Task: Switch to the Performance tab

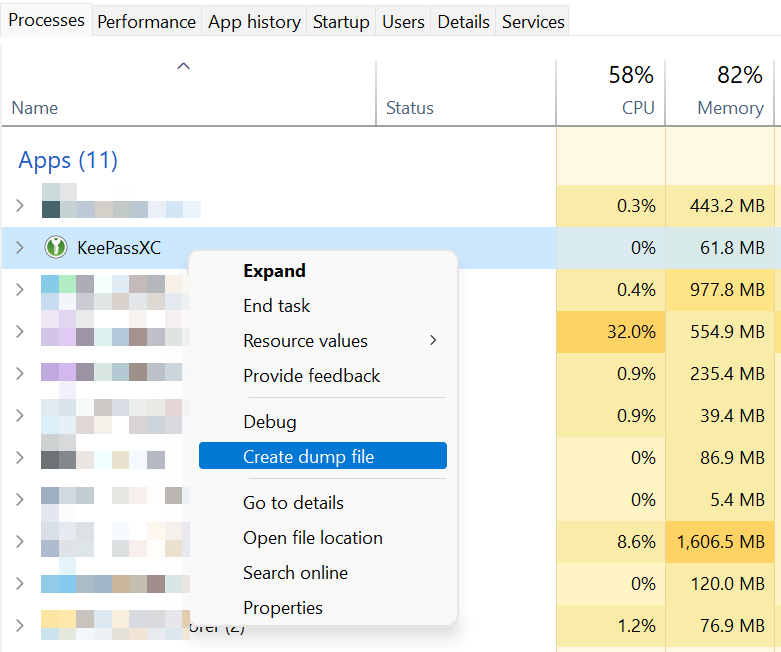Action: pos(146,22)
